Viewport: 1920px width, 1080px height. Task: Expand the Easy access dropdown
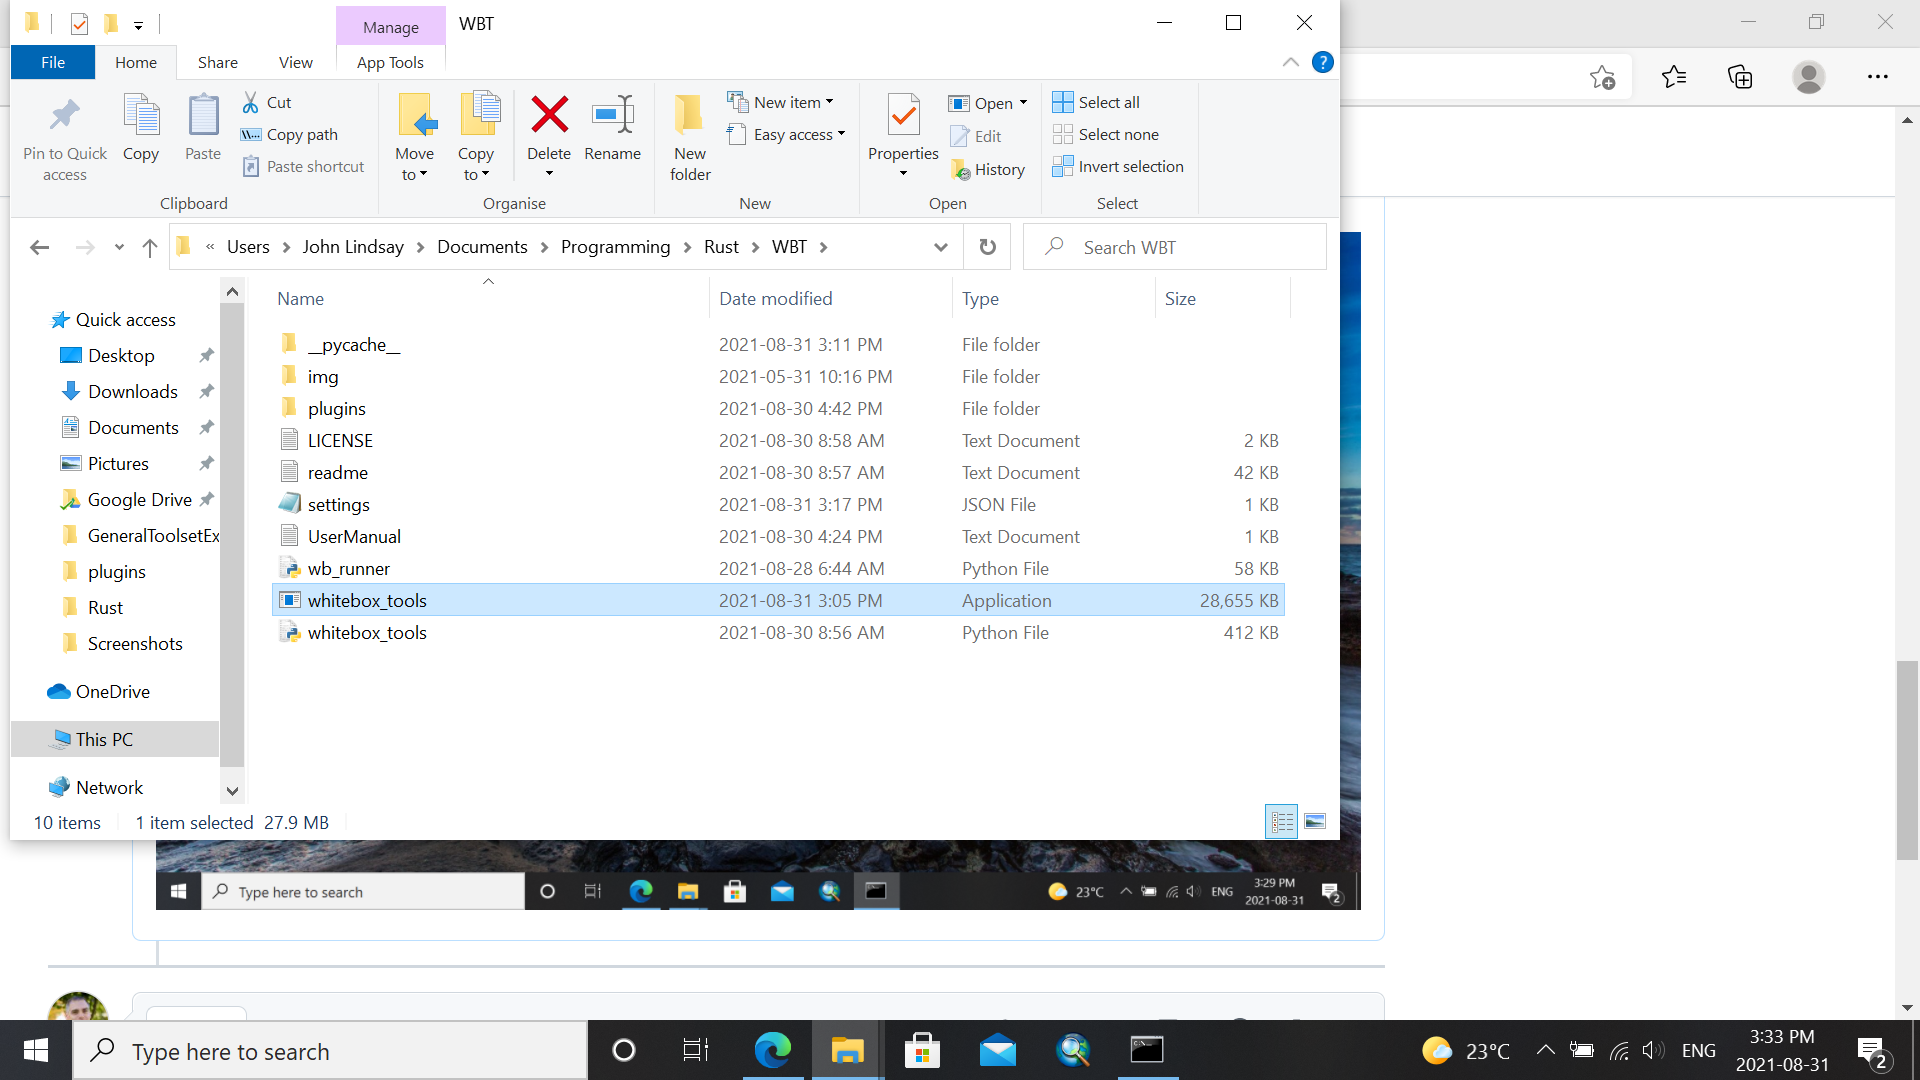(x=787, y=134)
